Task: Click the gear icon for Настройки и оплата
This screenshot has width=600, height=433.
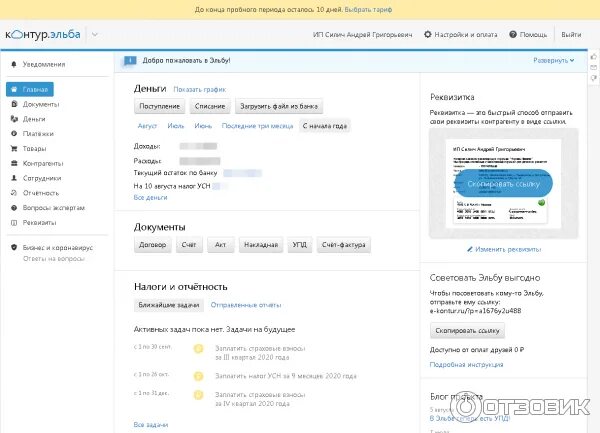Action: pos(427,34)
